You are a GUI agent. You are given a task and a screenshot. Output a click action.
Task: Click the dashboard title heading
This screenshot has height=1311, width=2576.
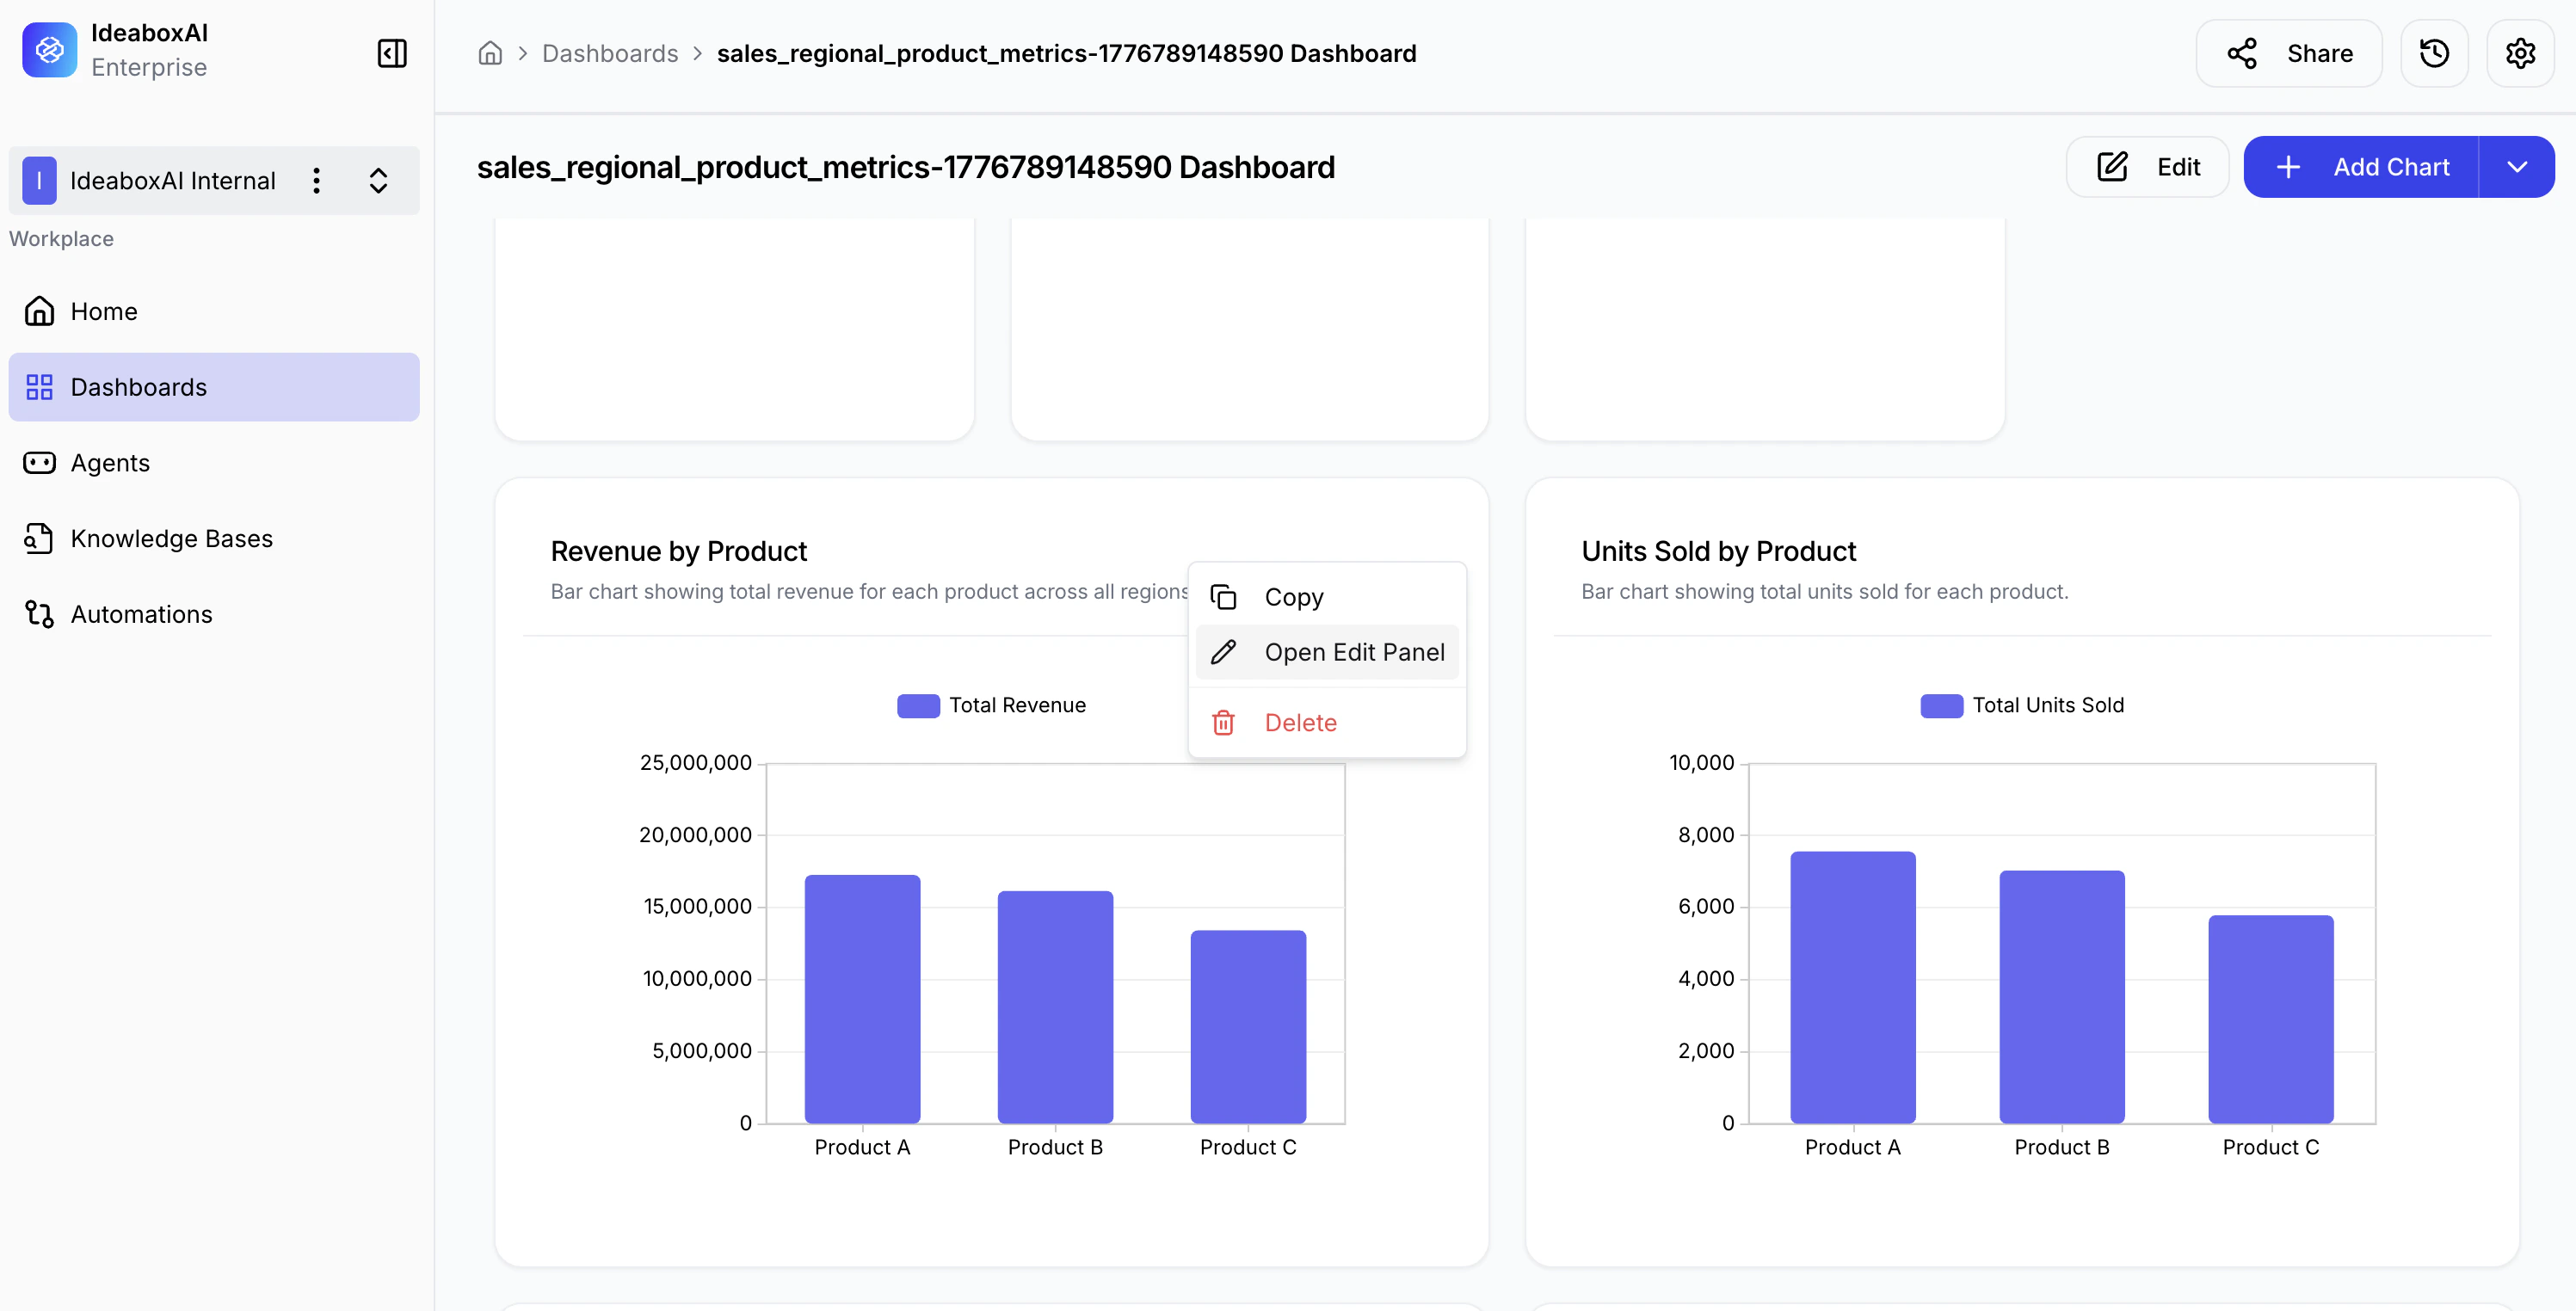(906, 167)
